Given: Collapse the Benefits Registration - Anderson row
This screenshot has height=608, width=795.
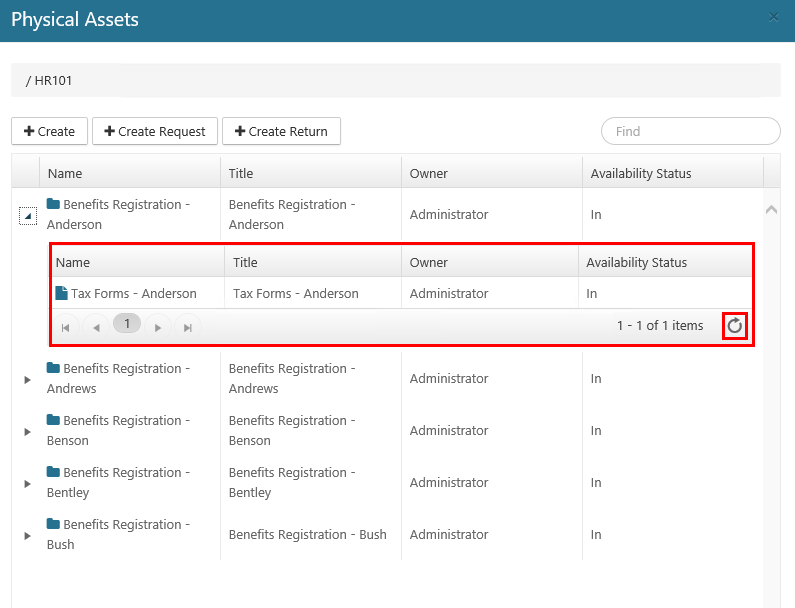Looking at the screenshot, I should click(28, 215).
